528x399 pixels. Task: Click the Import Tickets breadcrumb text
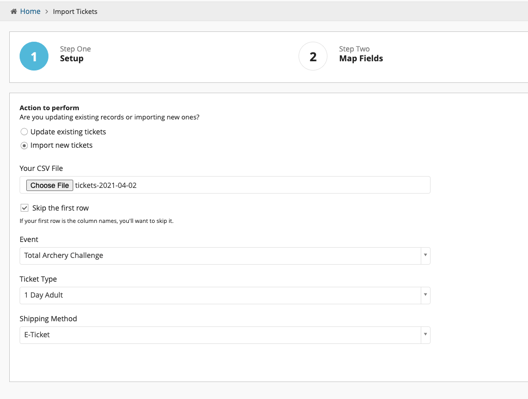pos(75,11)
